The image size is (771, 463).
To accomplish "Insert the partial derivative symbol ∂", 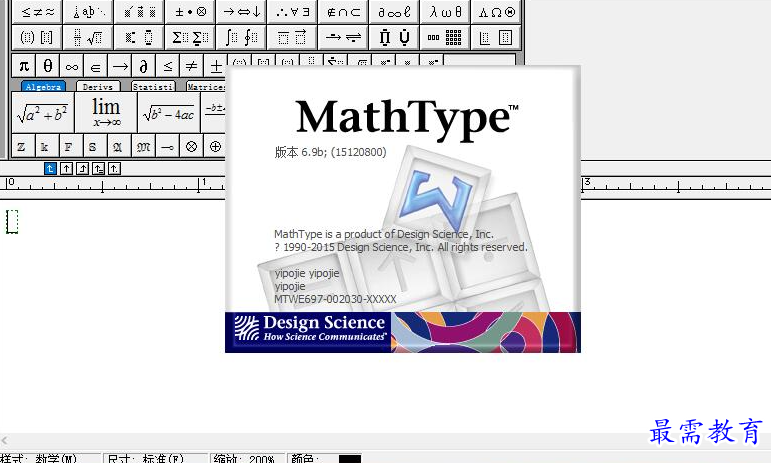I will coord(144,66).
